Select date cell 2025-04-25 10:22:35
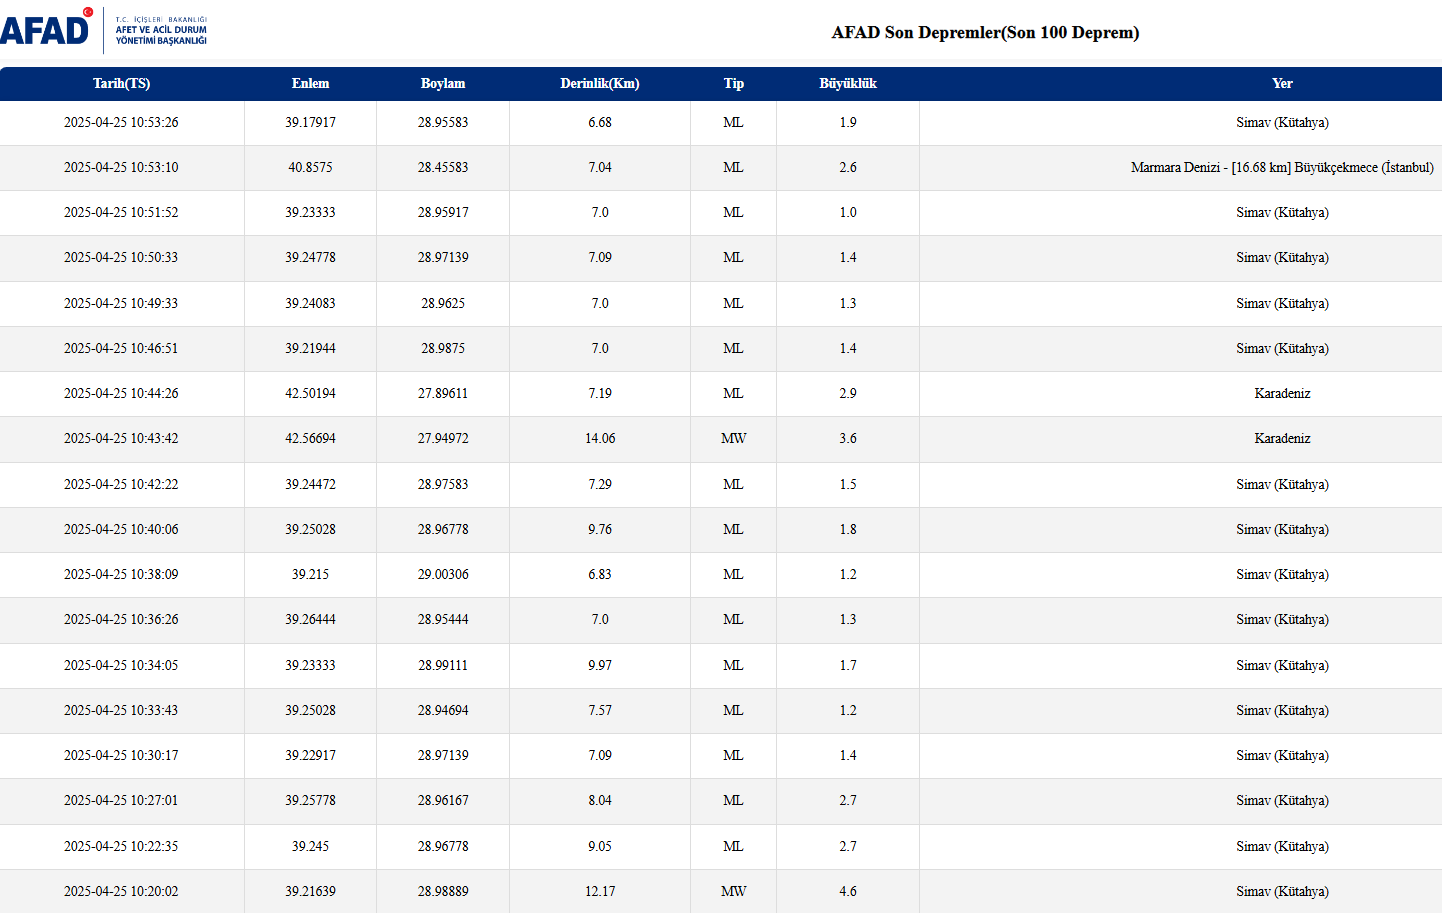The width and height of the screenshot is (1442, 913). click(x=121, y=846)
